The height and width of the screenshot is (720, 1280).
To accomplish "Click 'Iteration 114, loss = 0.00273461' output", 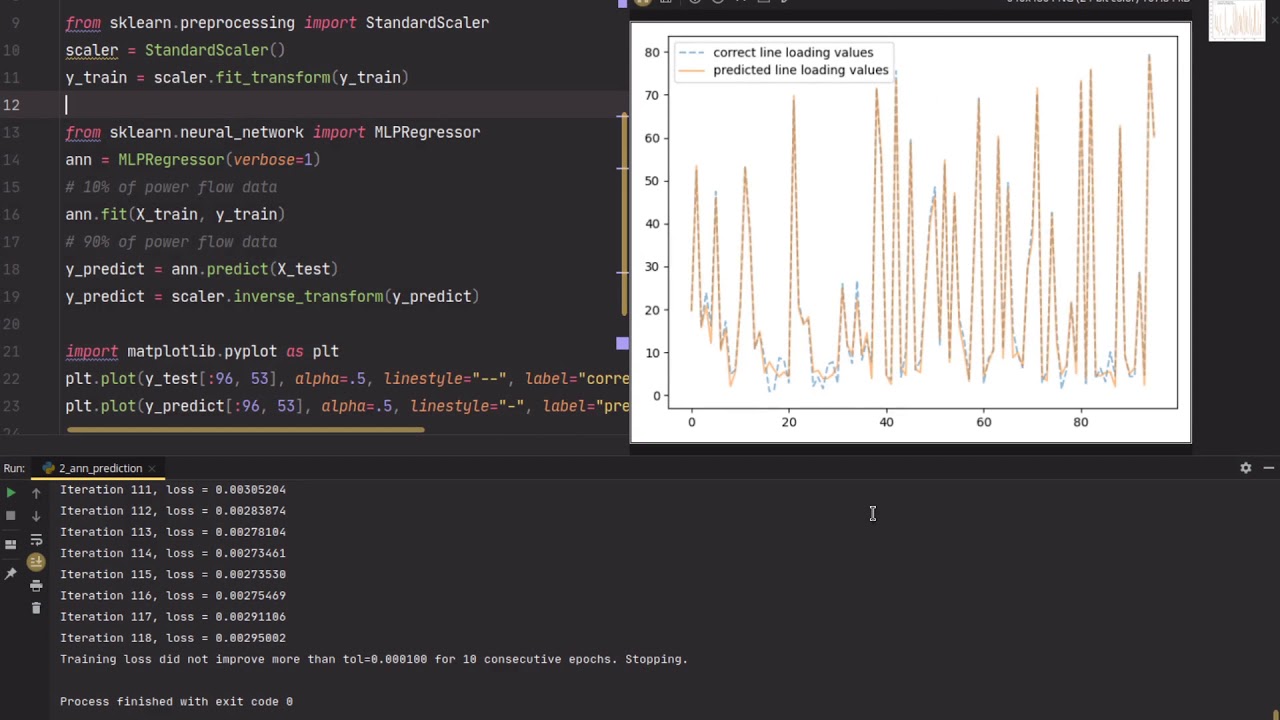I will 173,553.
